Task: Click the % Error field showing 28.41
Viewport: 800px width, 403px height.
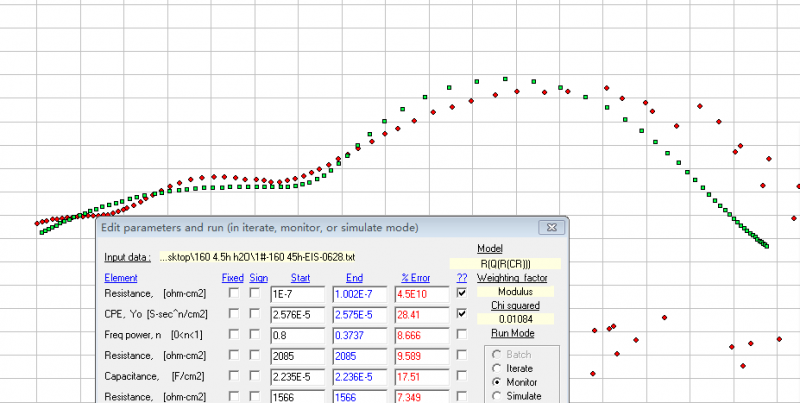Action: [422, 315]
